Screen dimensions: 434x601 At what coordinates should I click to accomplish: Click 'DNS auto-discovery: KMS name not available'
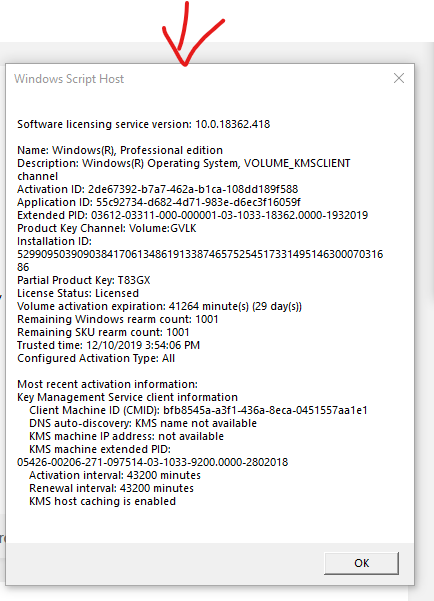143,424
